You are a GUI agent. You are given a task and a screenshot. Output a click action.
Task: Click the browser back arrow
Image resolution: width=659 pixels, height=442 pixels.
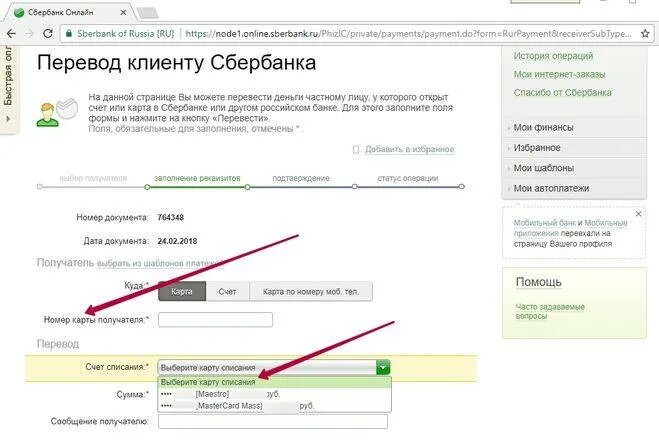pyautogui.click(x=11, y=34)
